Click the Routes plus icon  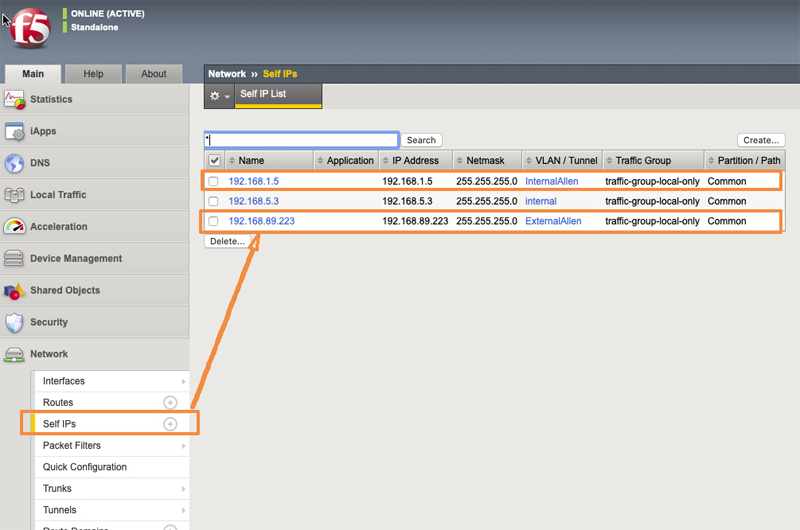coord(170,402)
